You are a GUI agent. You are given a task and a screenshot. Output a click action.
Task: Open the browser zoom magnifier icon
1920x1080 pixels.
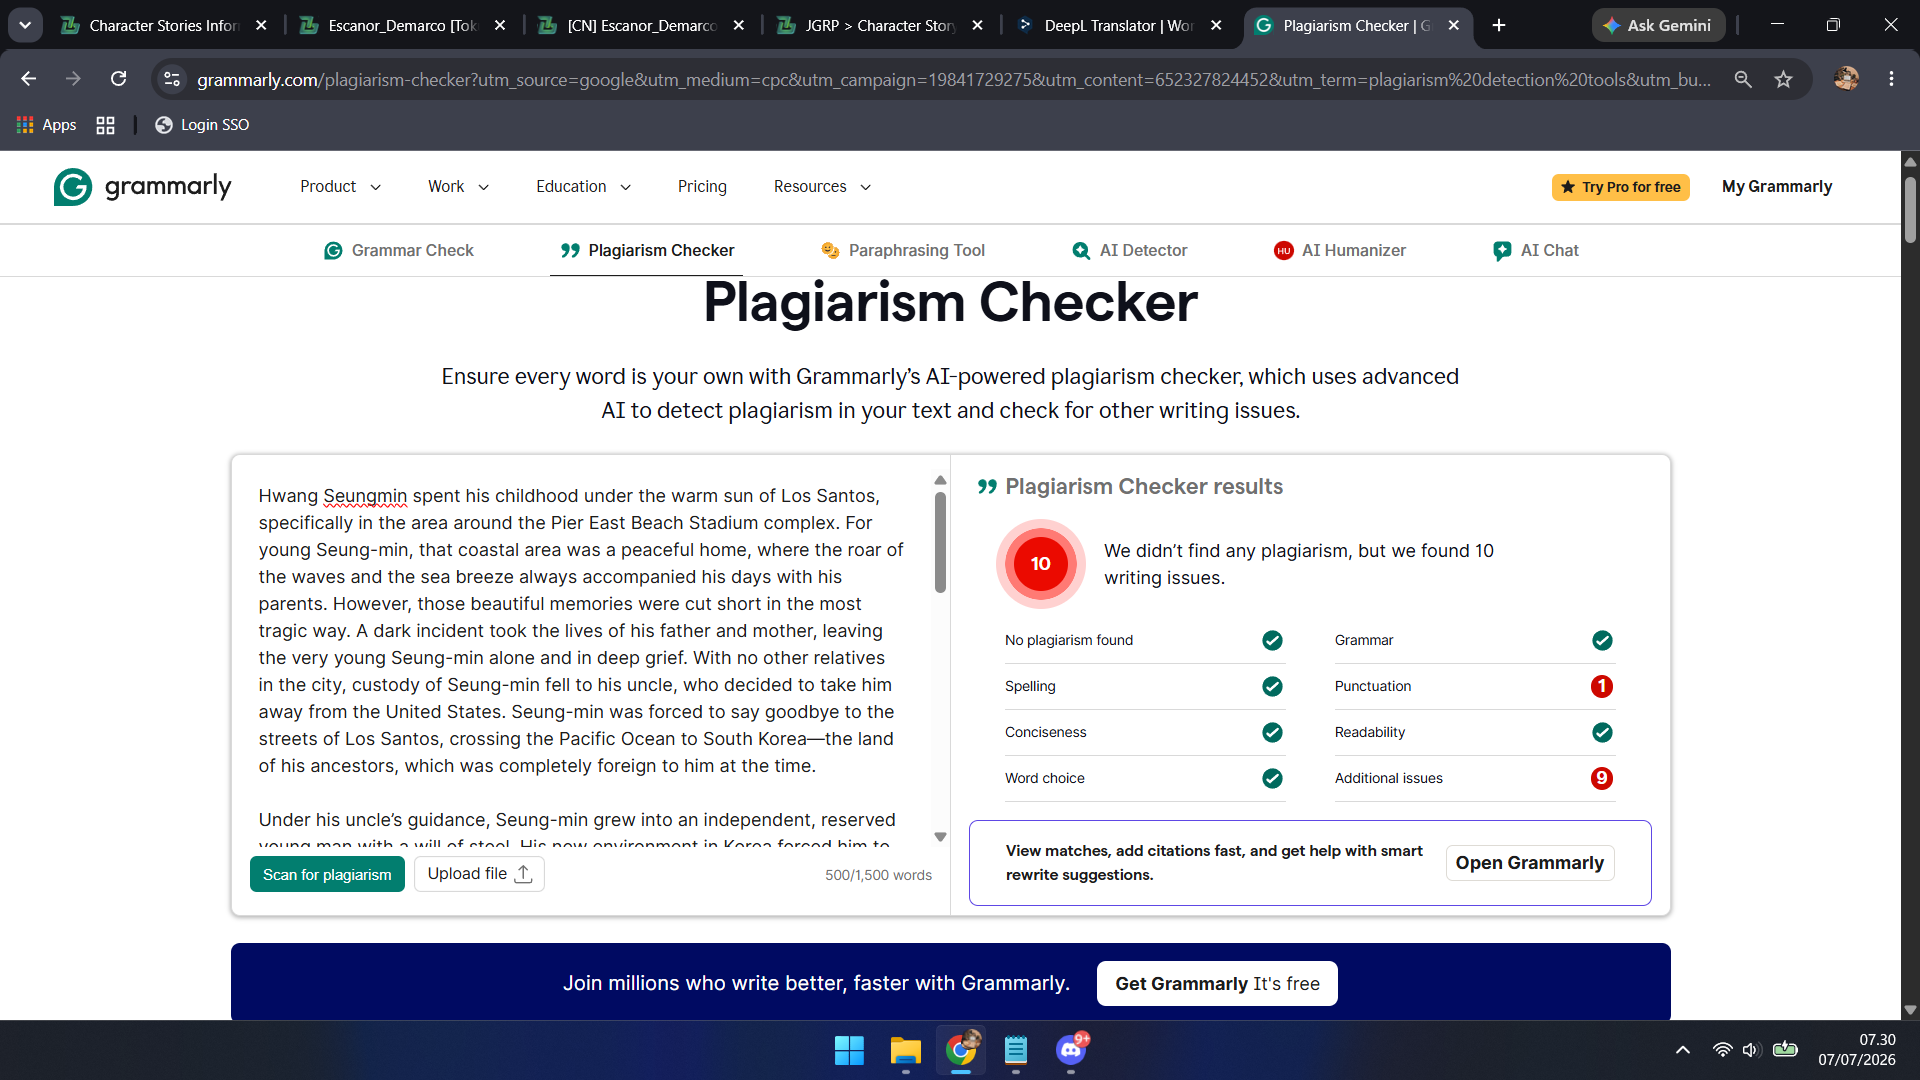click(1743, 79)
